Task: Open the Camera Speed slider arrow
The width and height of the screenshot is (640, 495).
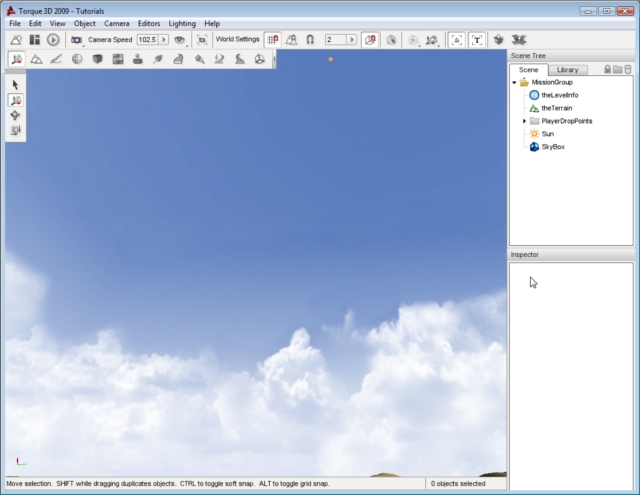Action: point(163,39)
